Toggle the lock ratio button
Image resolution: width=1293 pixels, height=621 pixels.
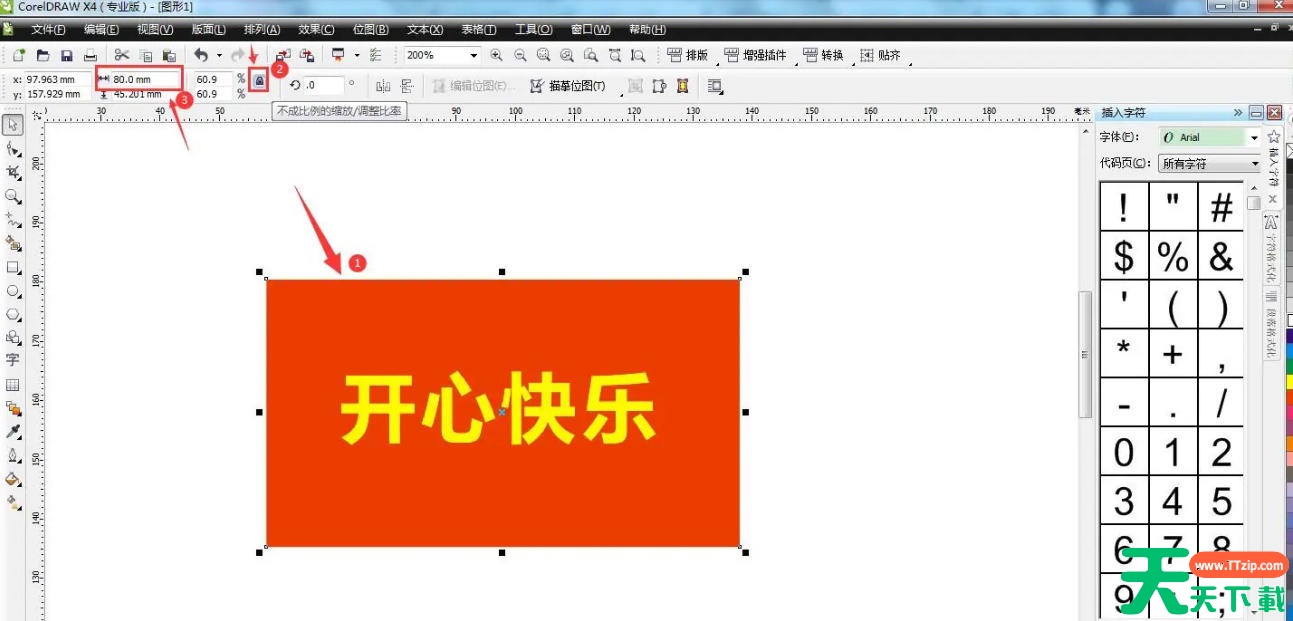(259, 79)
